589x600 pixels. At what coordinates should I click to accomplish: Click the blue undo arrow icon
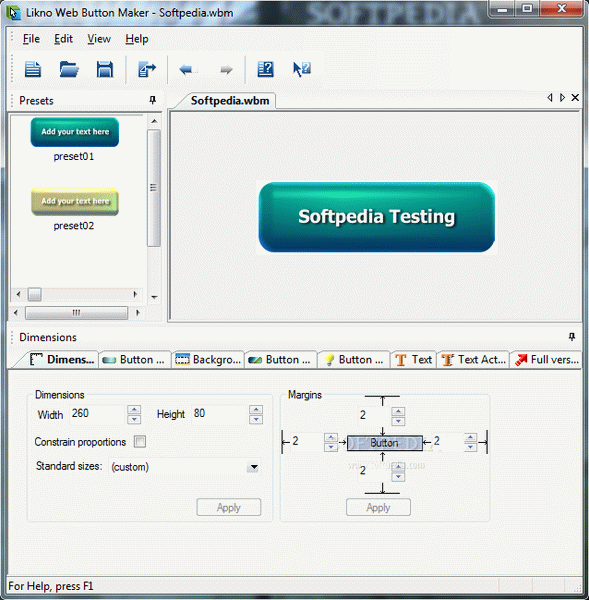188,70
